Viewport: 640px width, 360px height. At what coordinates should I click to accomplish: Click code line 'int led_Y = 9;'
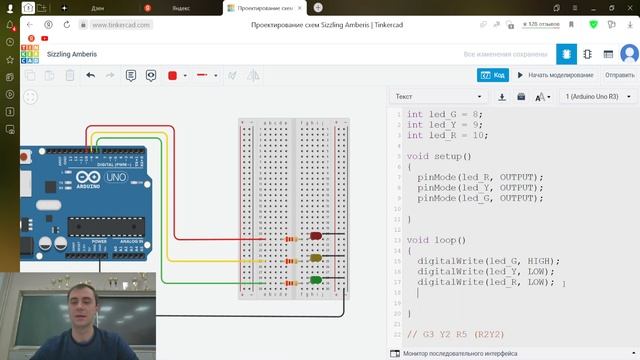[x=444, y=125]
